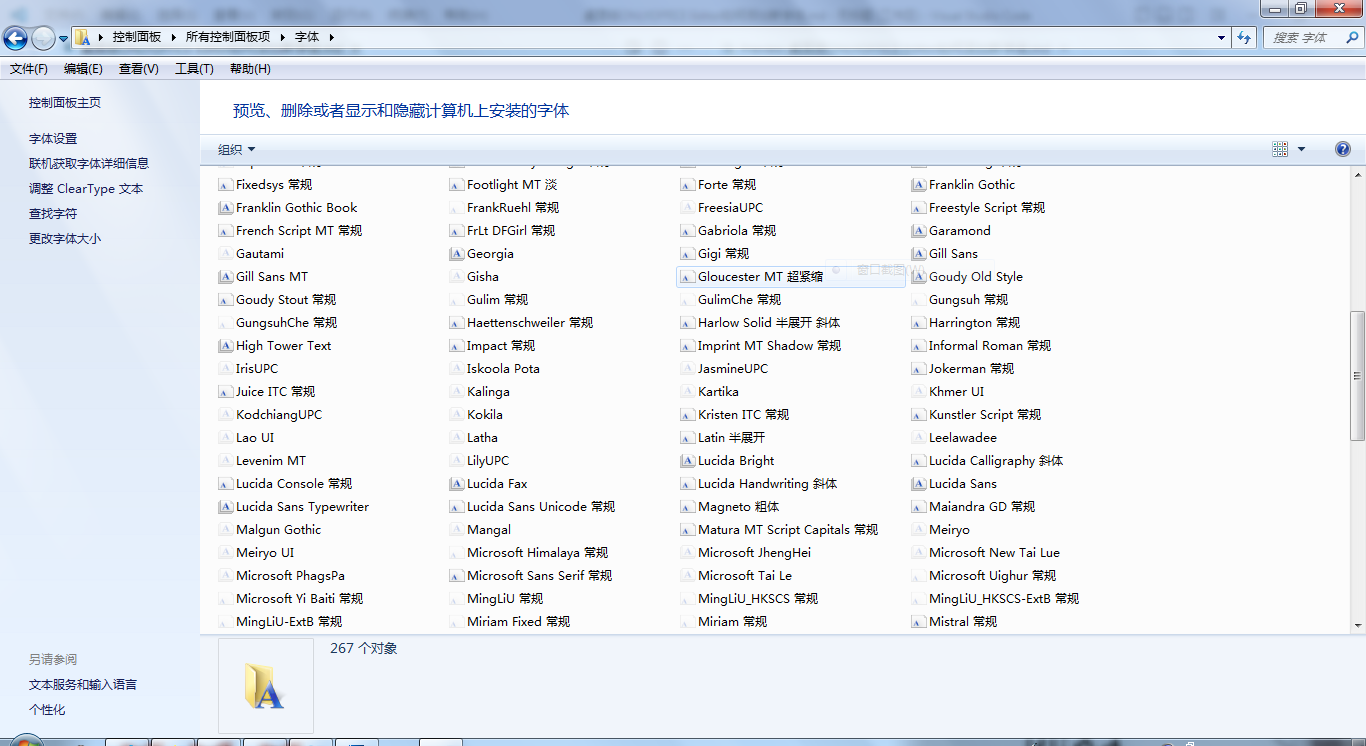The image size is (1366, 746).
Task: Click the Forward navigation arrow button
Action: click(x=43, y=38)
